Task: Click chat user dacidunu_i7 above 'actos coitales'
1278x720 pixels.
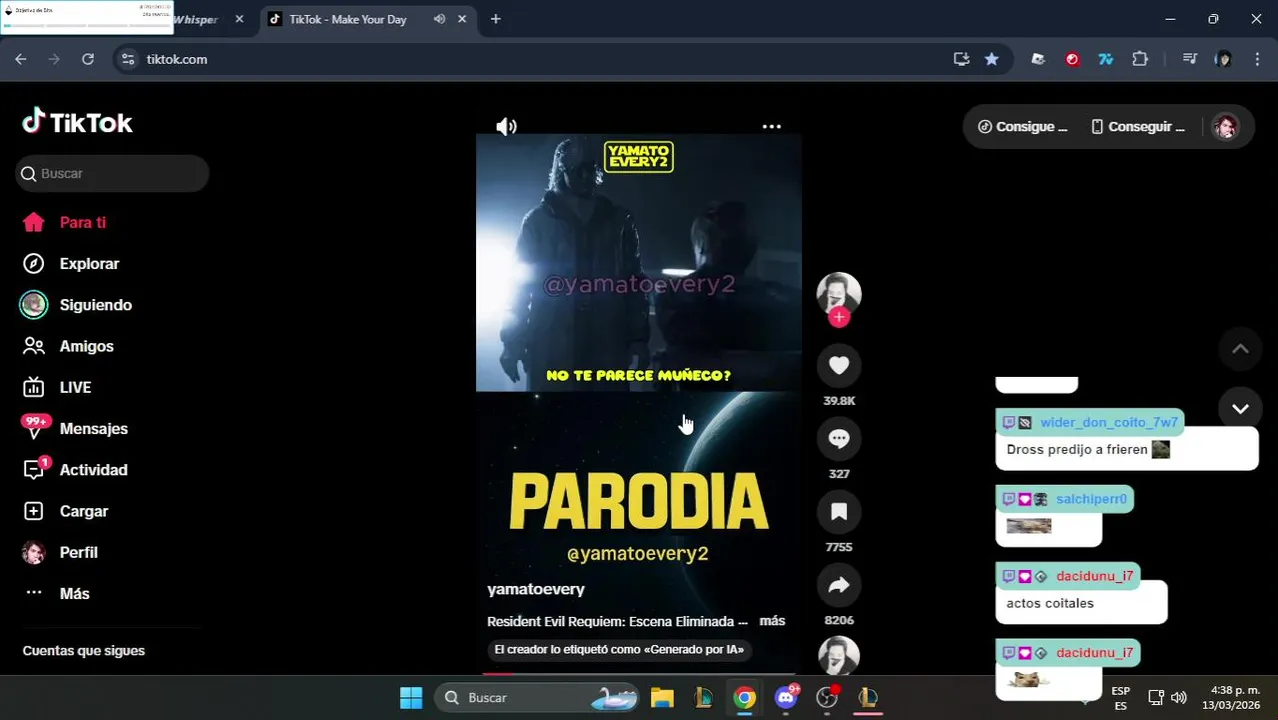Action: tap(1095, 576)
